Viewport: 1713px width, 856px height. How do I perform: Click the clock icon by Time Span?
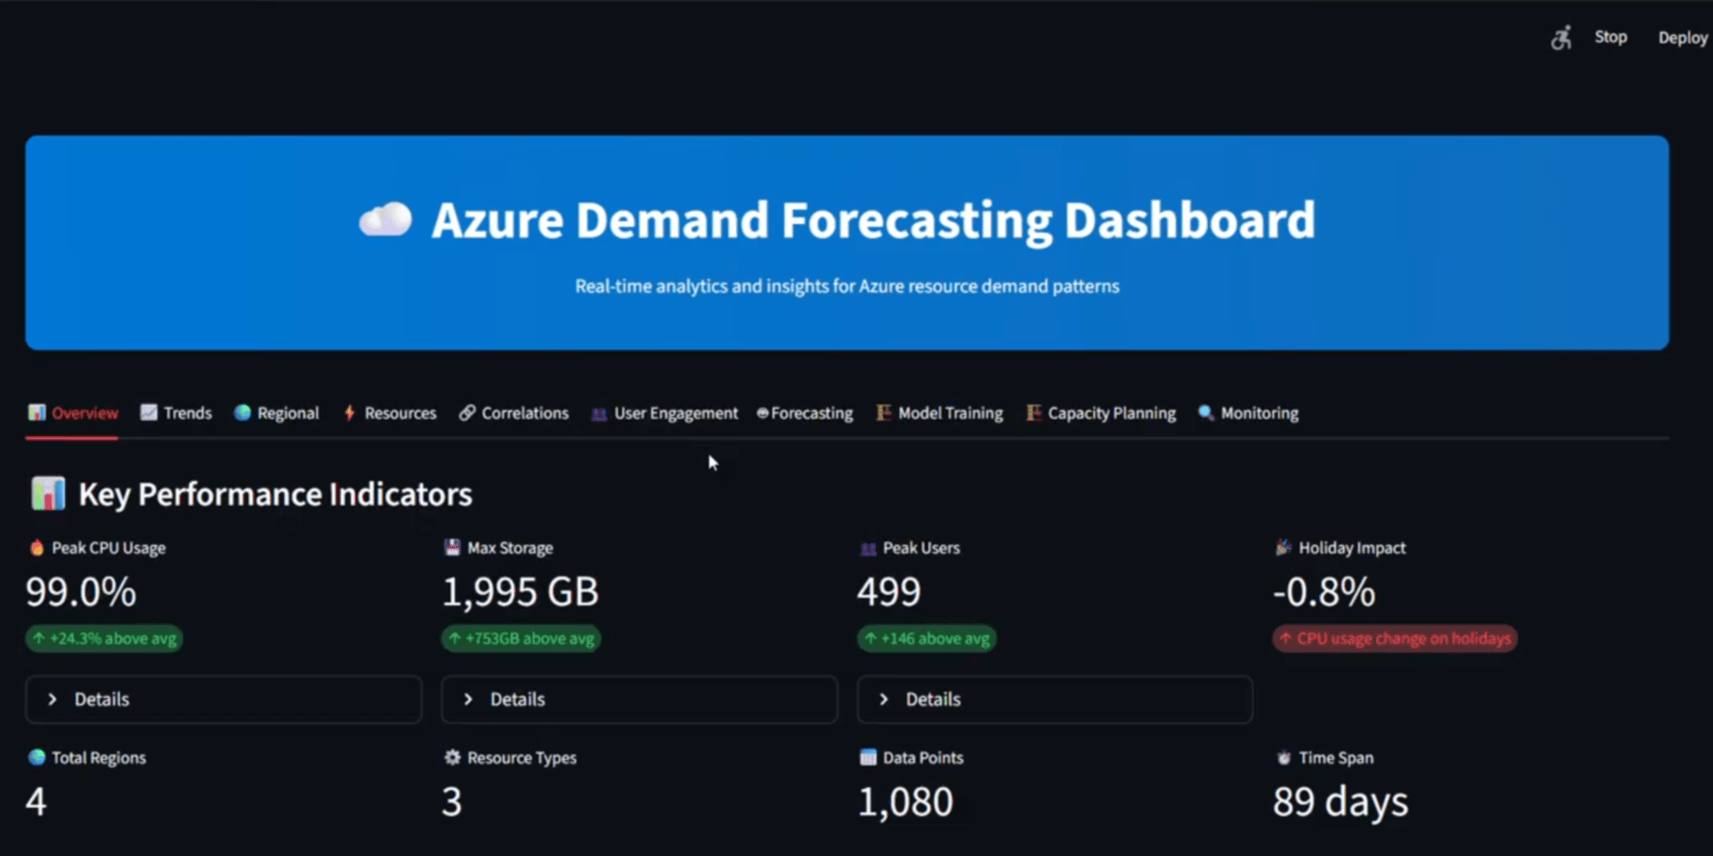1284,758
